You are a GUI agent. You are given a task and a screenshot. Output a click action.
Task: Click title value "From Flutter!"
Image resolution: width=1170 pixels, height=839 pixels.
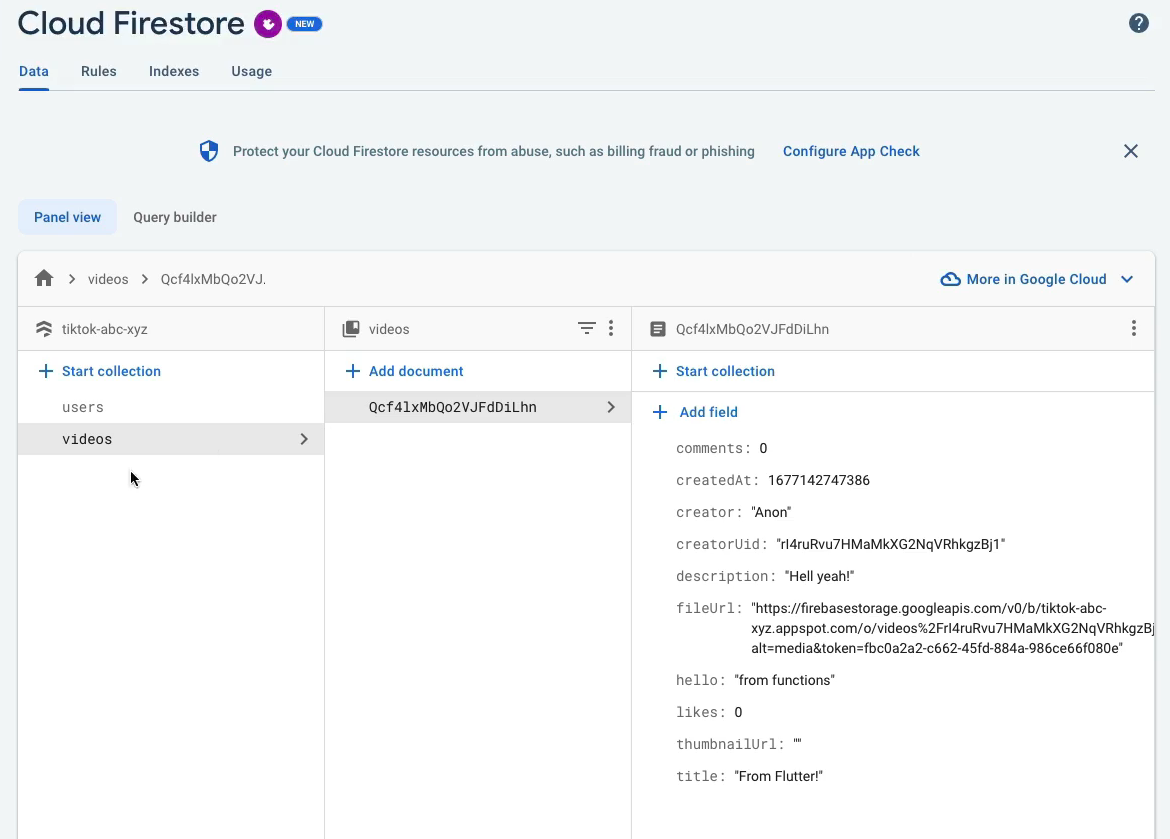pyautogui.click(x=778, y=776)
